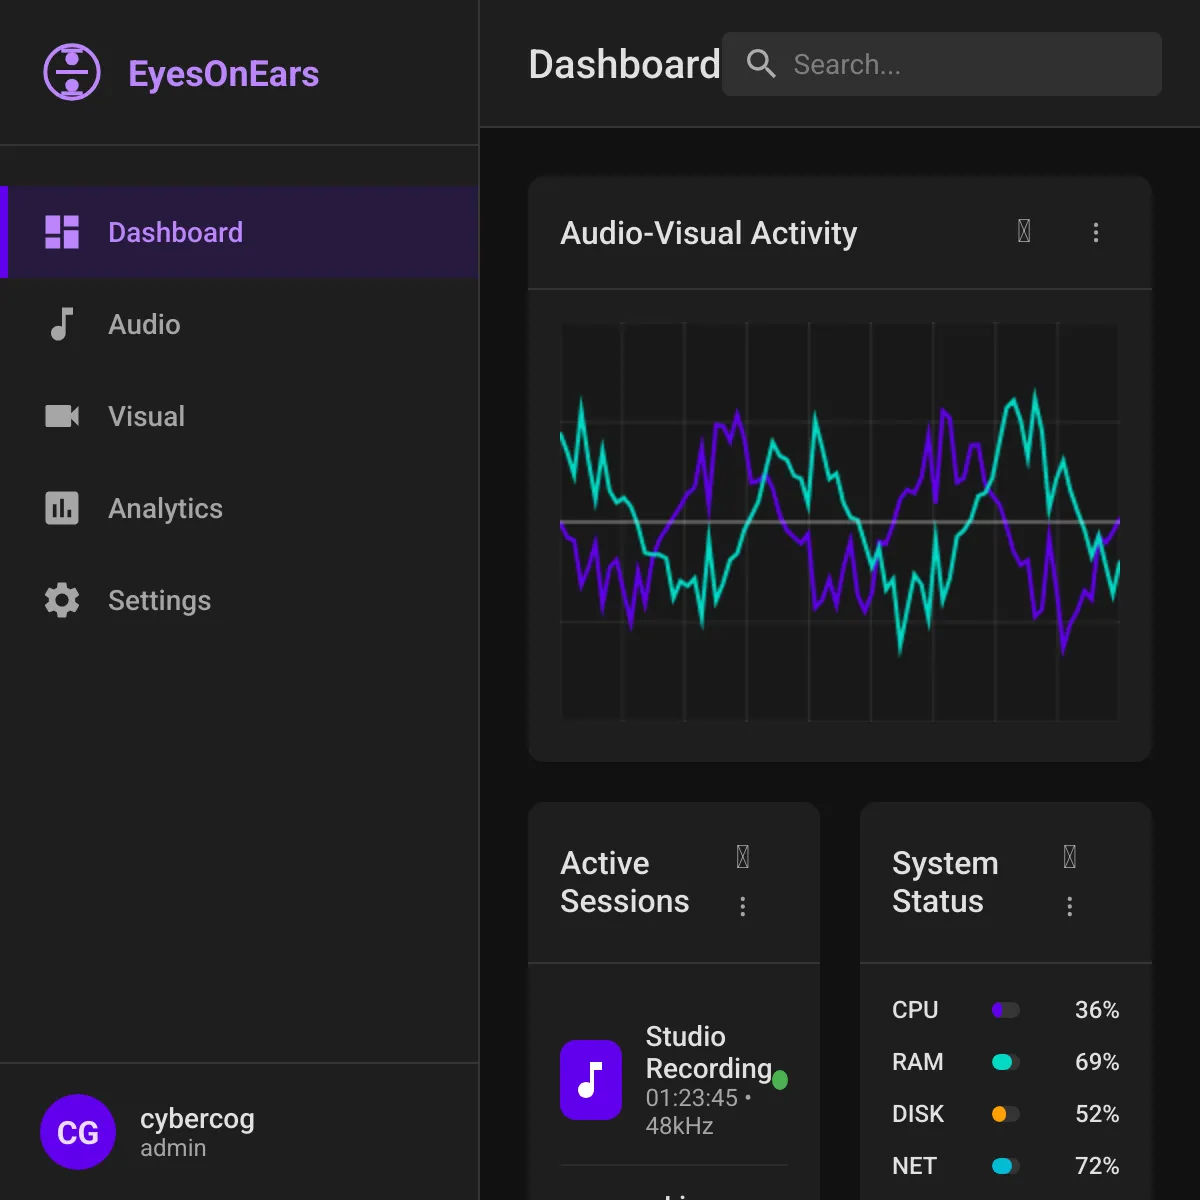The height and width of the screenshot is (1200, 1200).
Task: Select the Audio music note icon
Action: (x=62, y=324)
